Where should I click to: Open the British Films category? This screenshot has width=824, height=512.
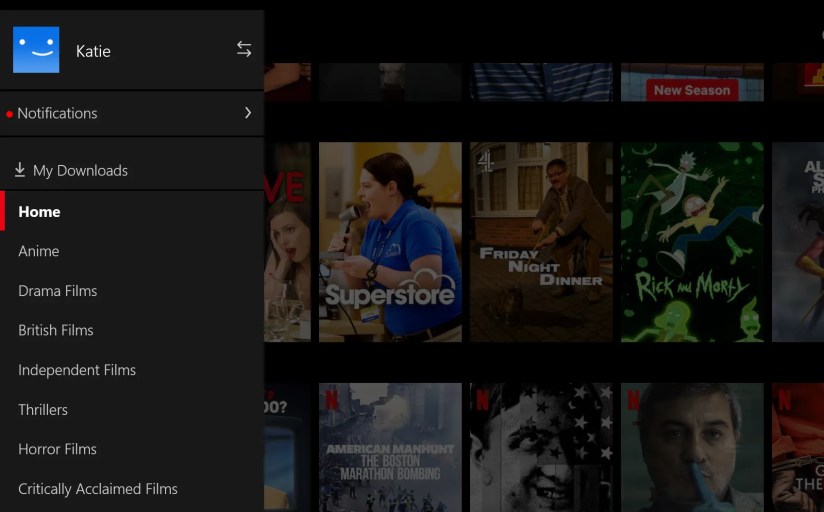(56, 330)
